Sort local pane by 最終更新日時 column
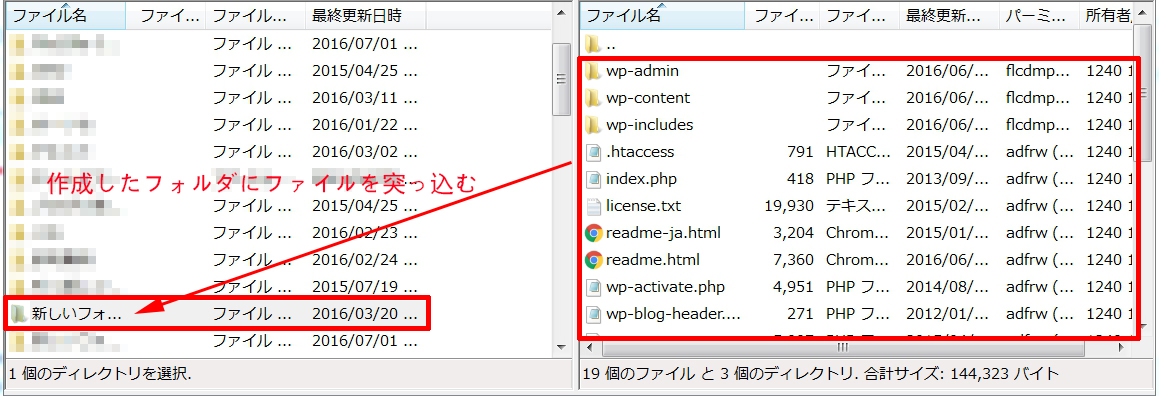The width and height of the screenshot is (1159, 396). click(x=366, y=16)
